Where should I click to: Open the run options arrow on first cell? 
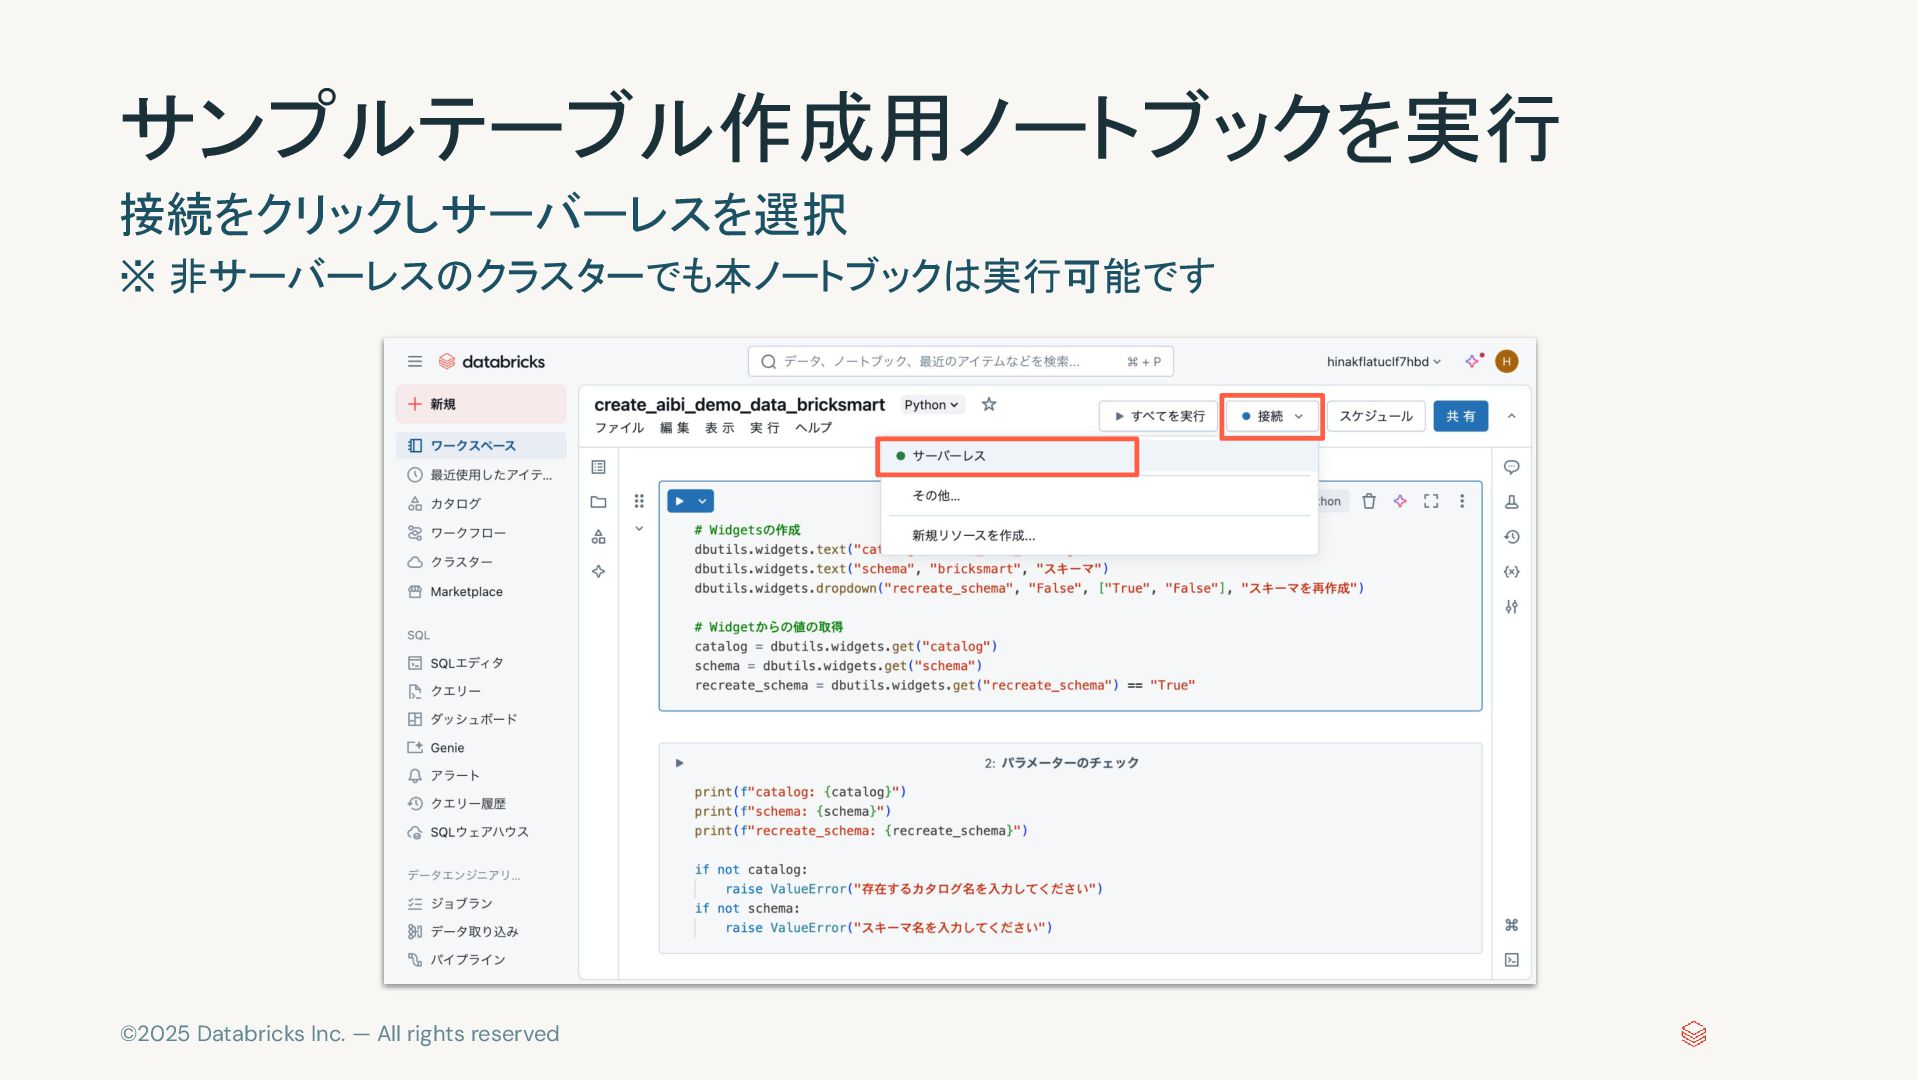click(703, 501)
